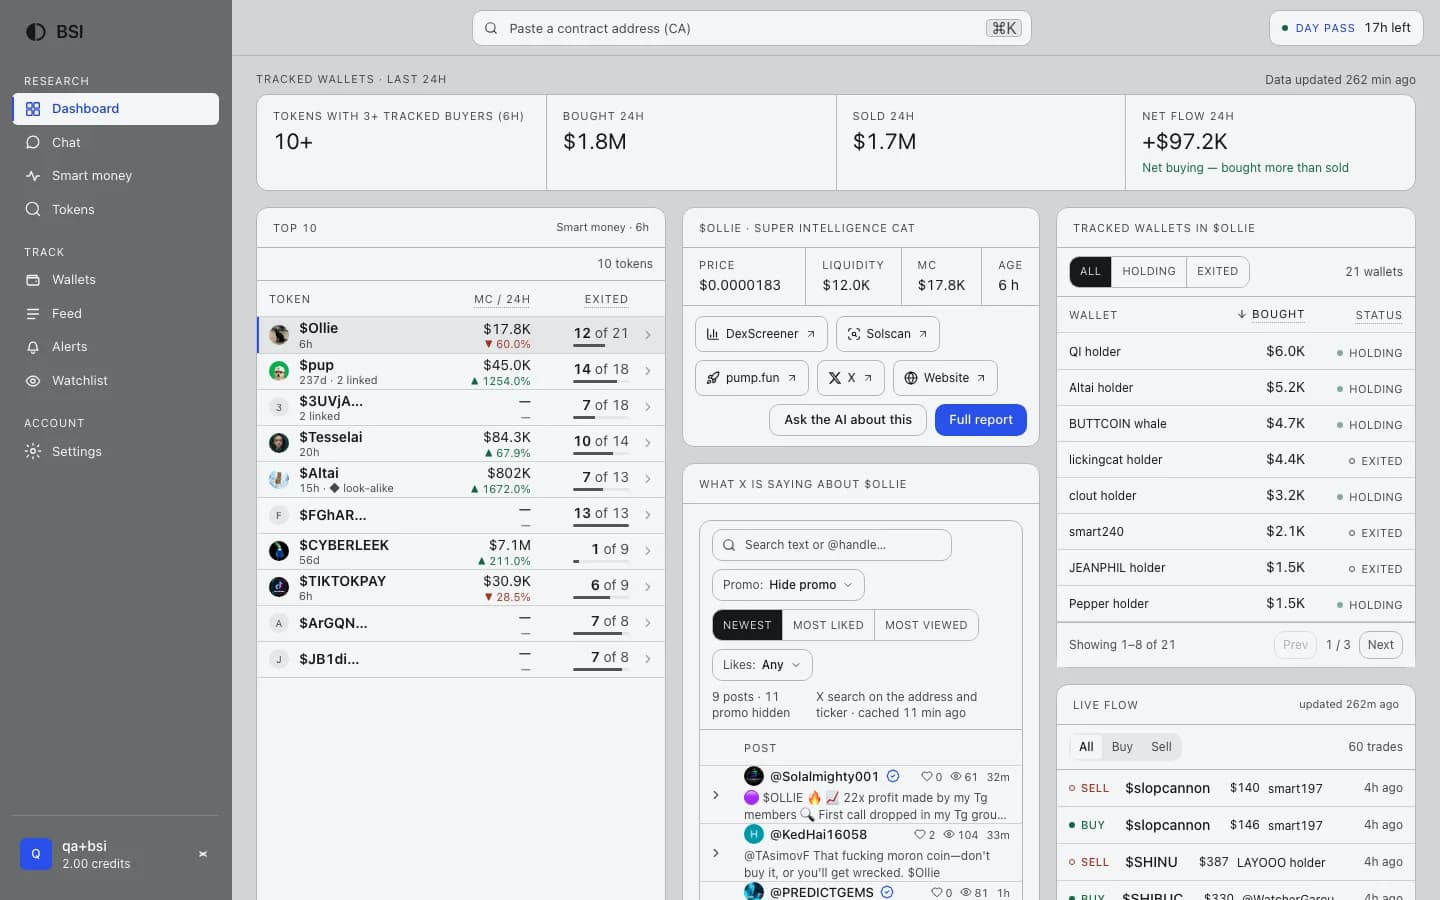1440x900 pixels.
Task: Sort posts by MOST VIEWED
Action: pyautogui.click(x=926, y=626)
